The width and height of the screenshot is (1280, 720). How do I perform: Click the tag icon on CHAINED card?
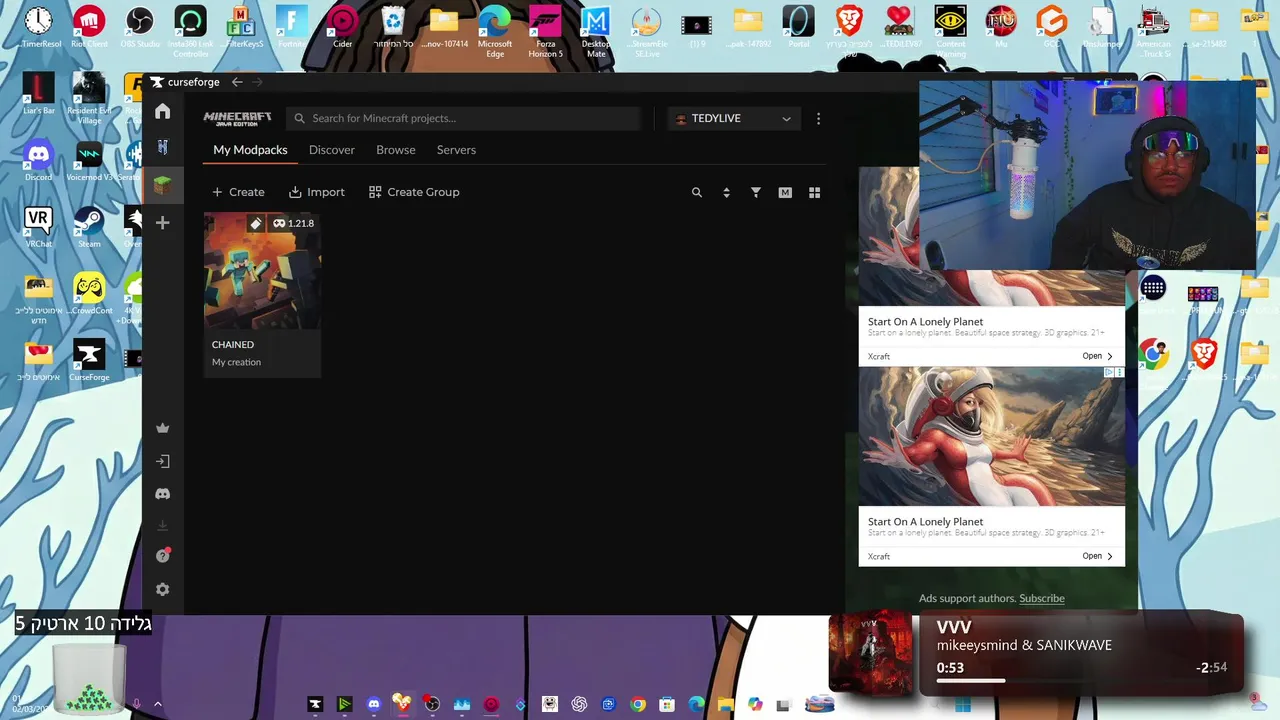(256, 223)
